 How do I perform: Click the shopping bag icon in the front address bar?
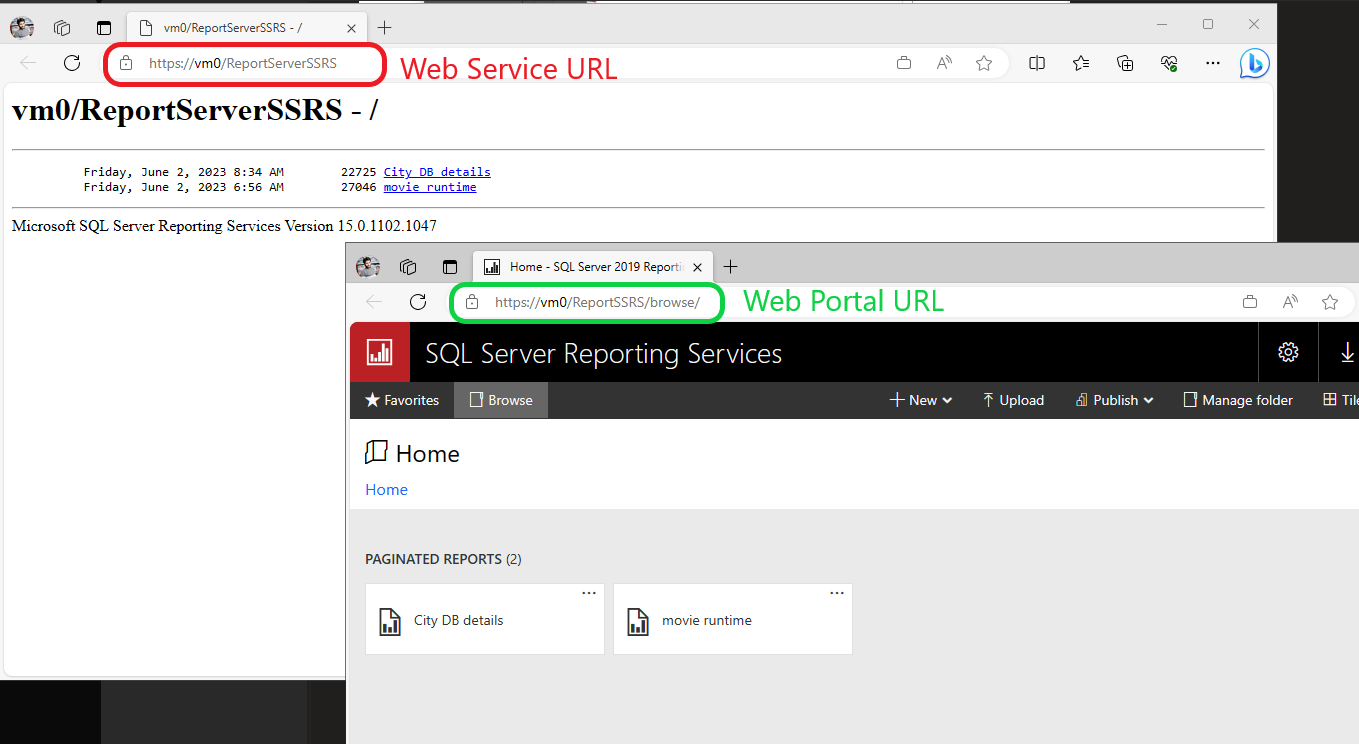click(1250, 302)
